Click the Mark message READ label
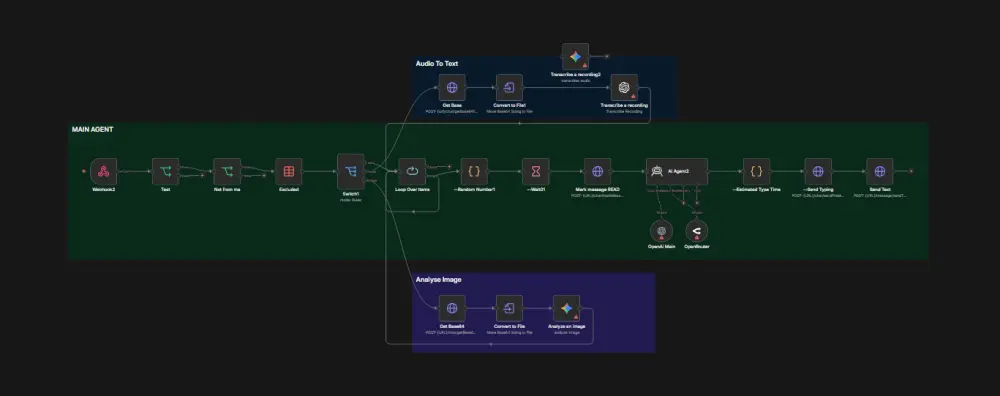Image resolution: width=1000 pixels, height=396 pixels. click(x=598, y=189)
